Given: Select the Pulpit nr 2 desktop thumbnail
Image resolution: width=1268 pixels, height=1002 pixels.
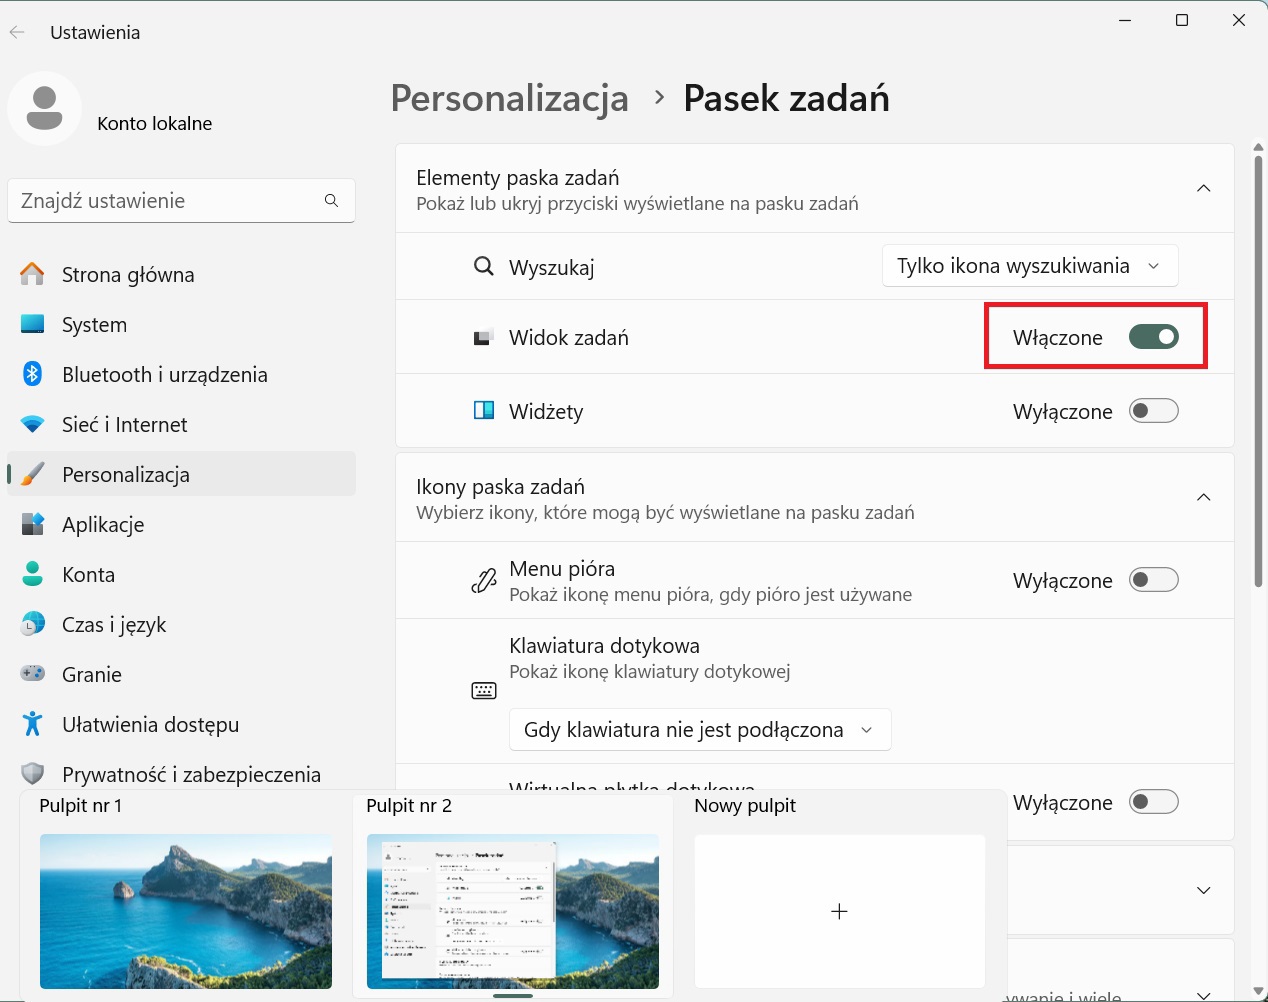Looking at the screenshot, I should pyautogui.click(x=513, y=911).
